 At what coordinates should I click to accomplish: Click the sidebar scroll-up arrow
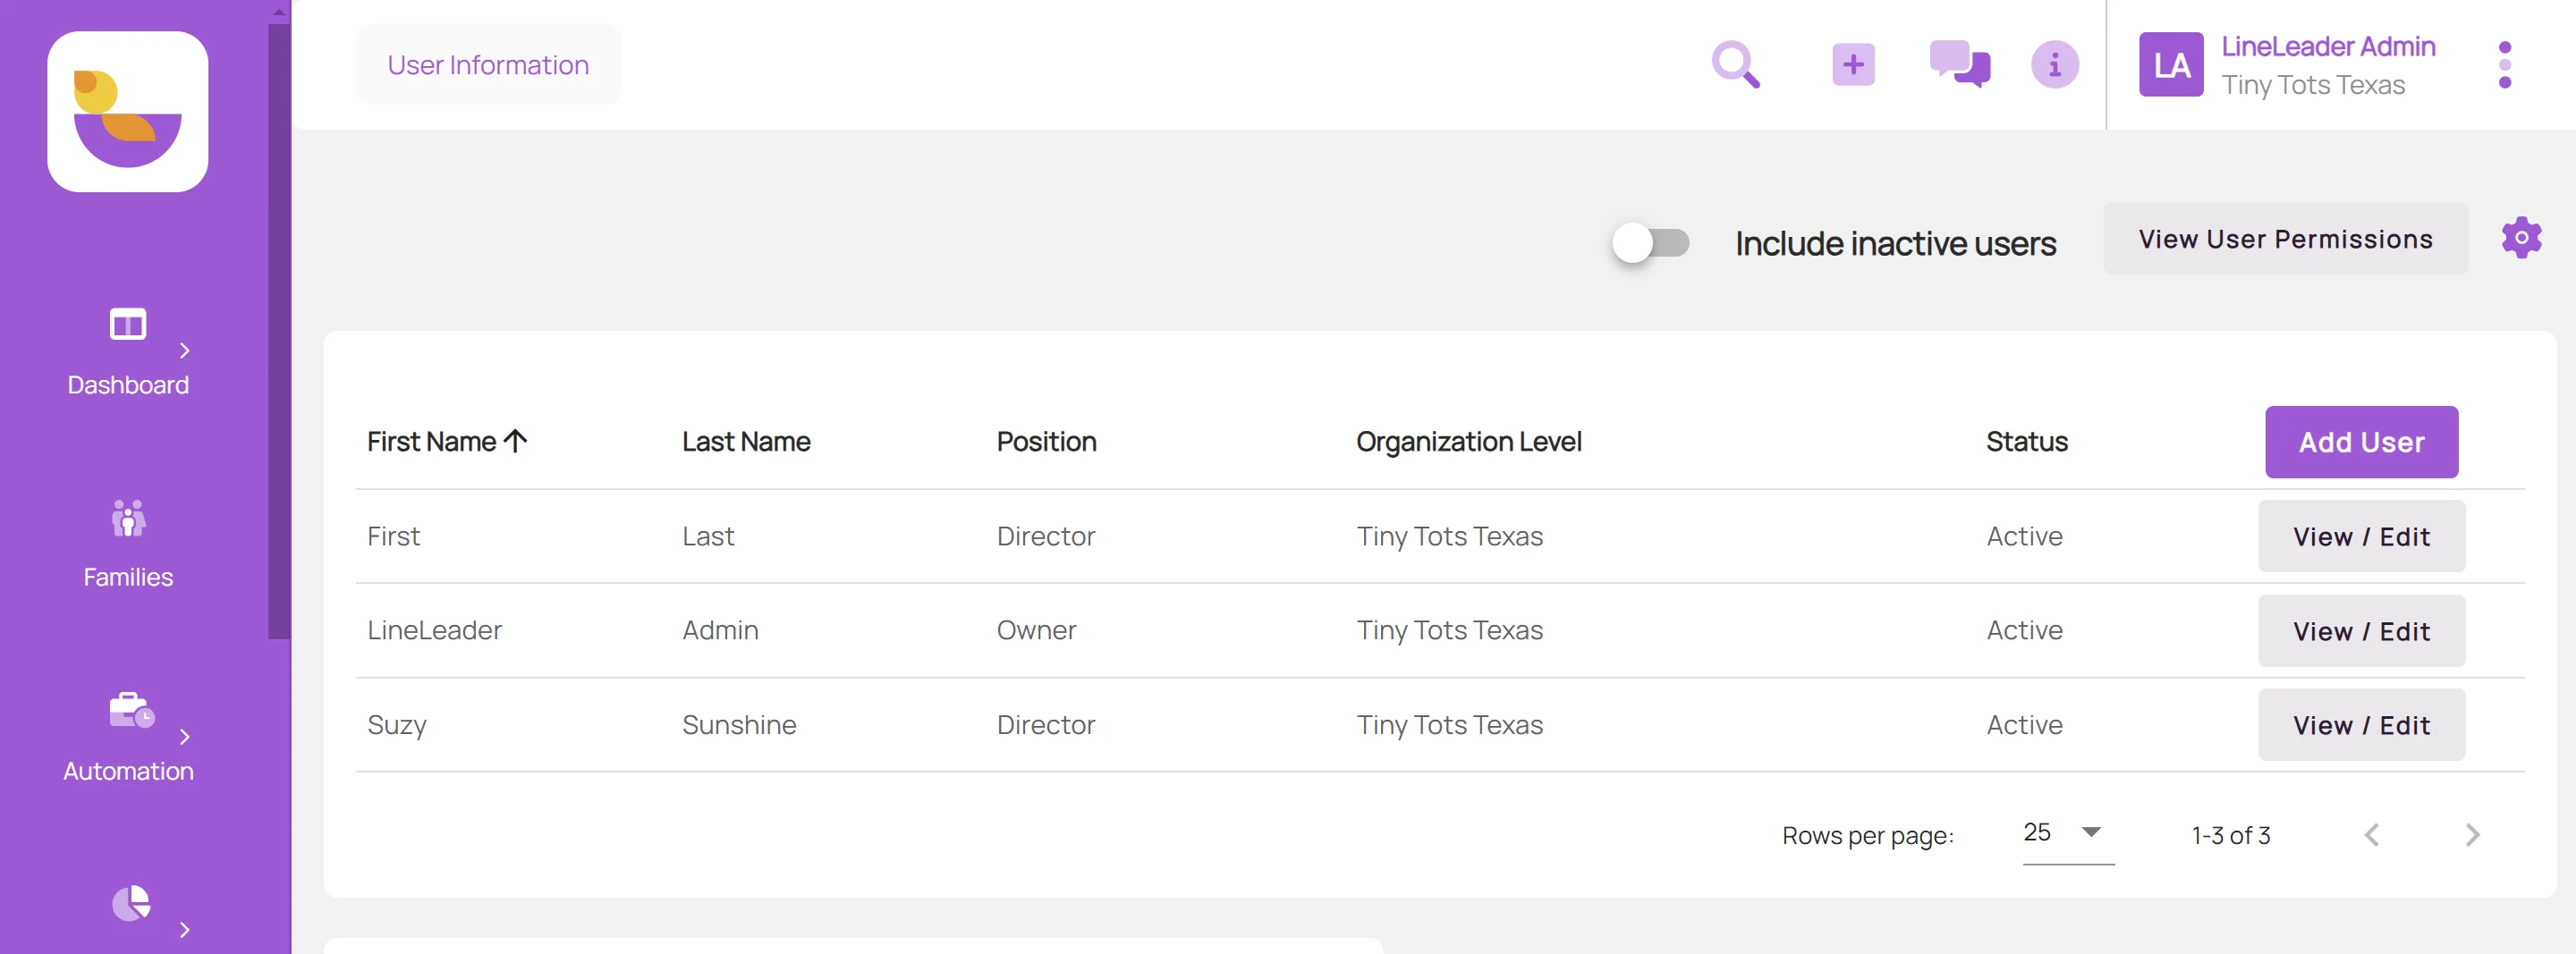[x=278, y=12]
